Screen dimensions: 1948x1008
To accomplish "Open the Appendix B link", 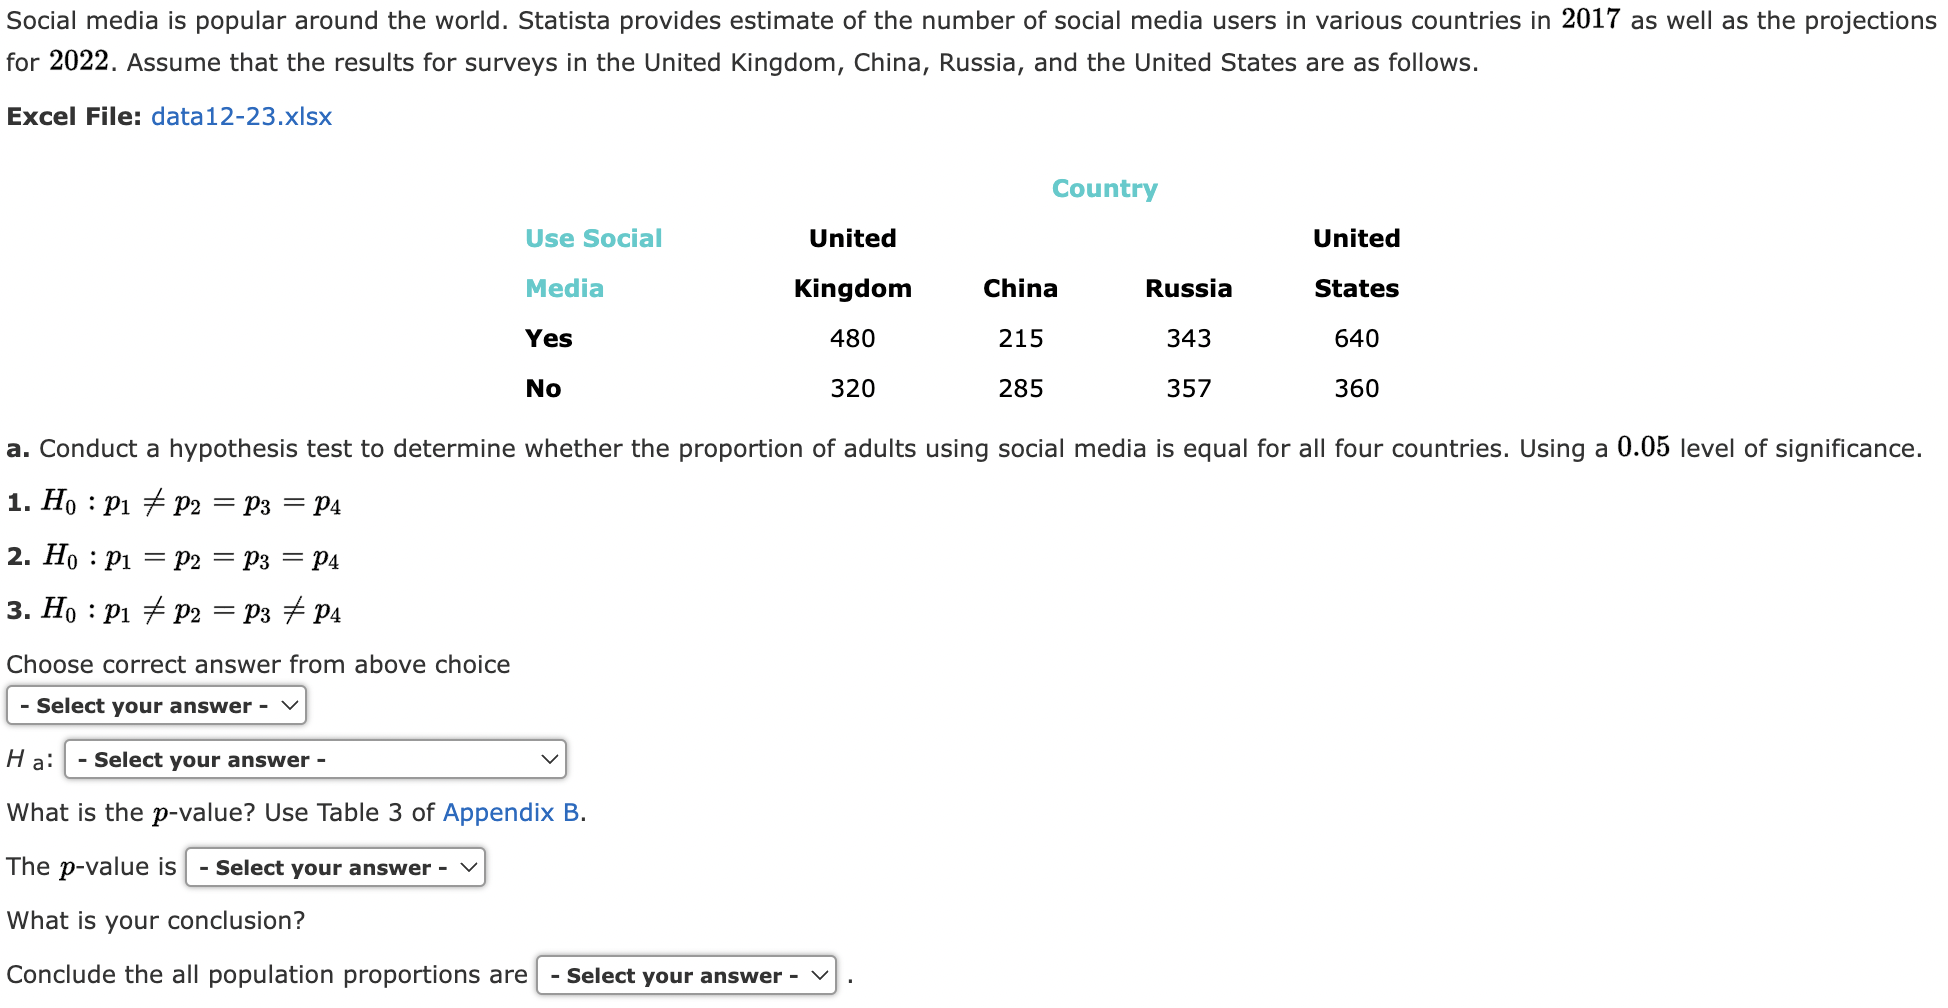I will point(511,812).
